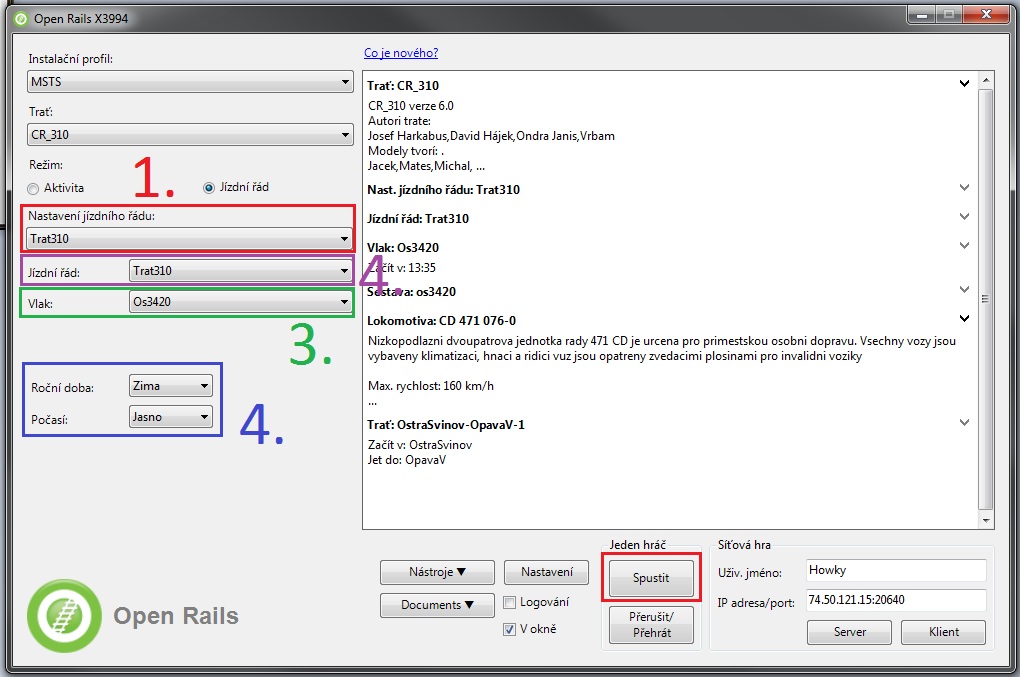Collapse the Lokomotiva CD 471 076-0 section
This screenshot has height=677, width=1020.
(x=964, y=319)
